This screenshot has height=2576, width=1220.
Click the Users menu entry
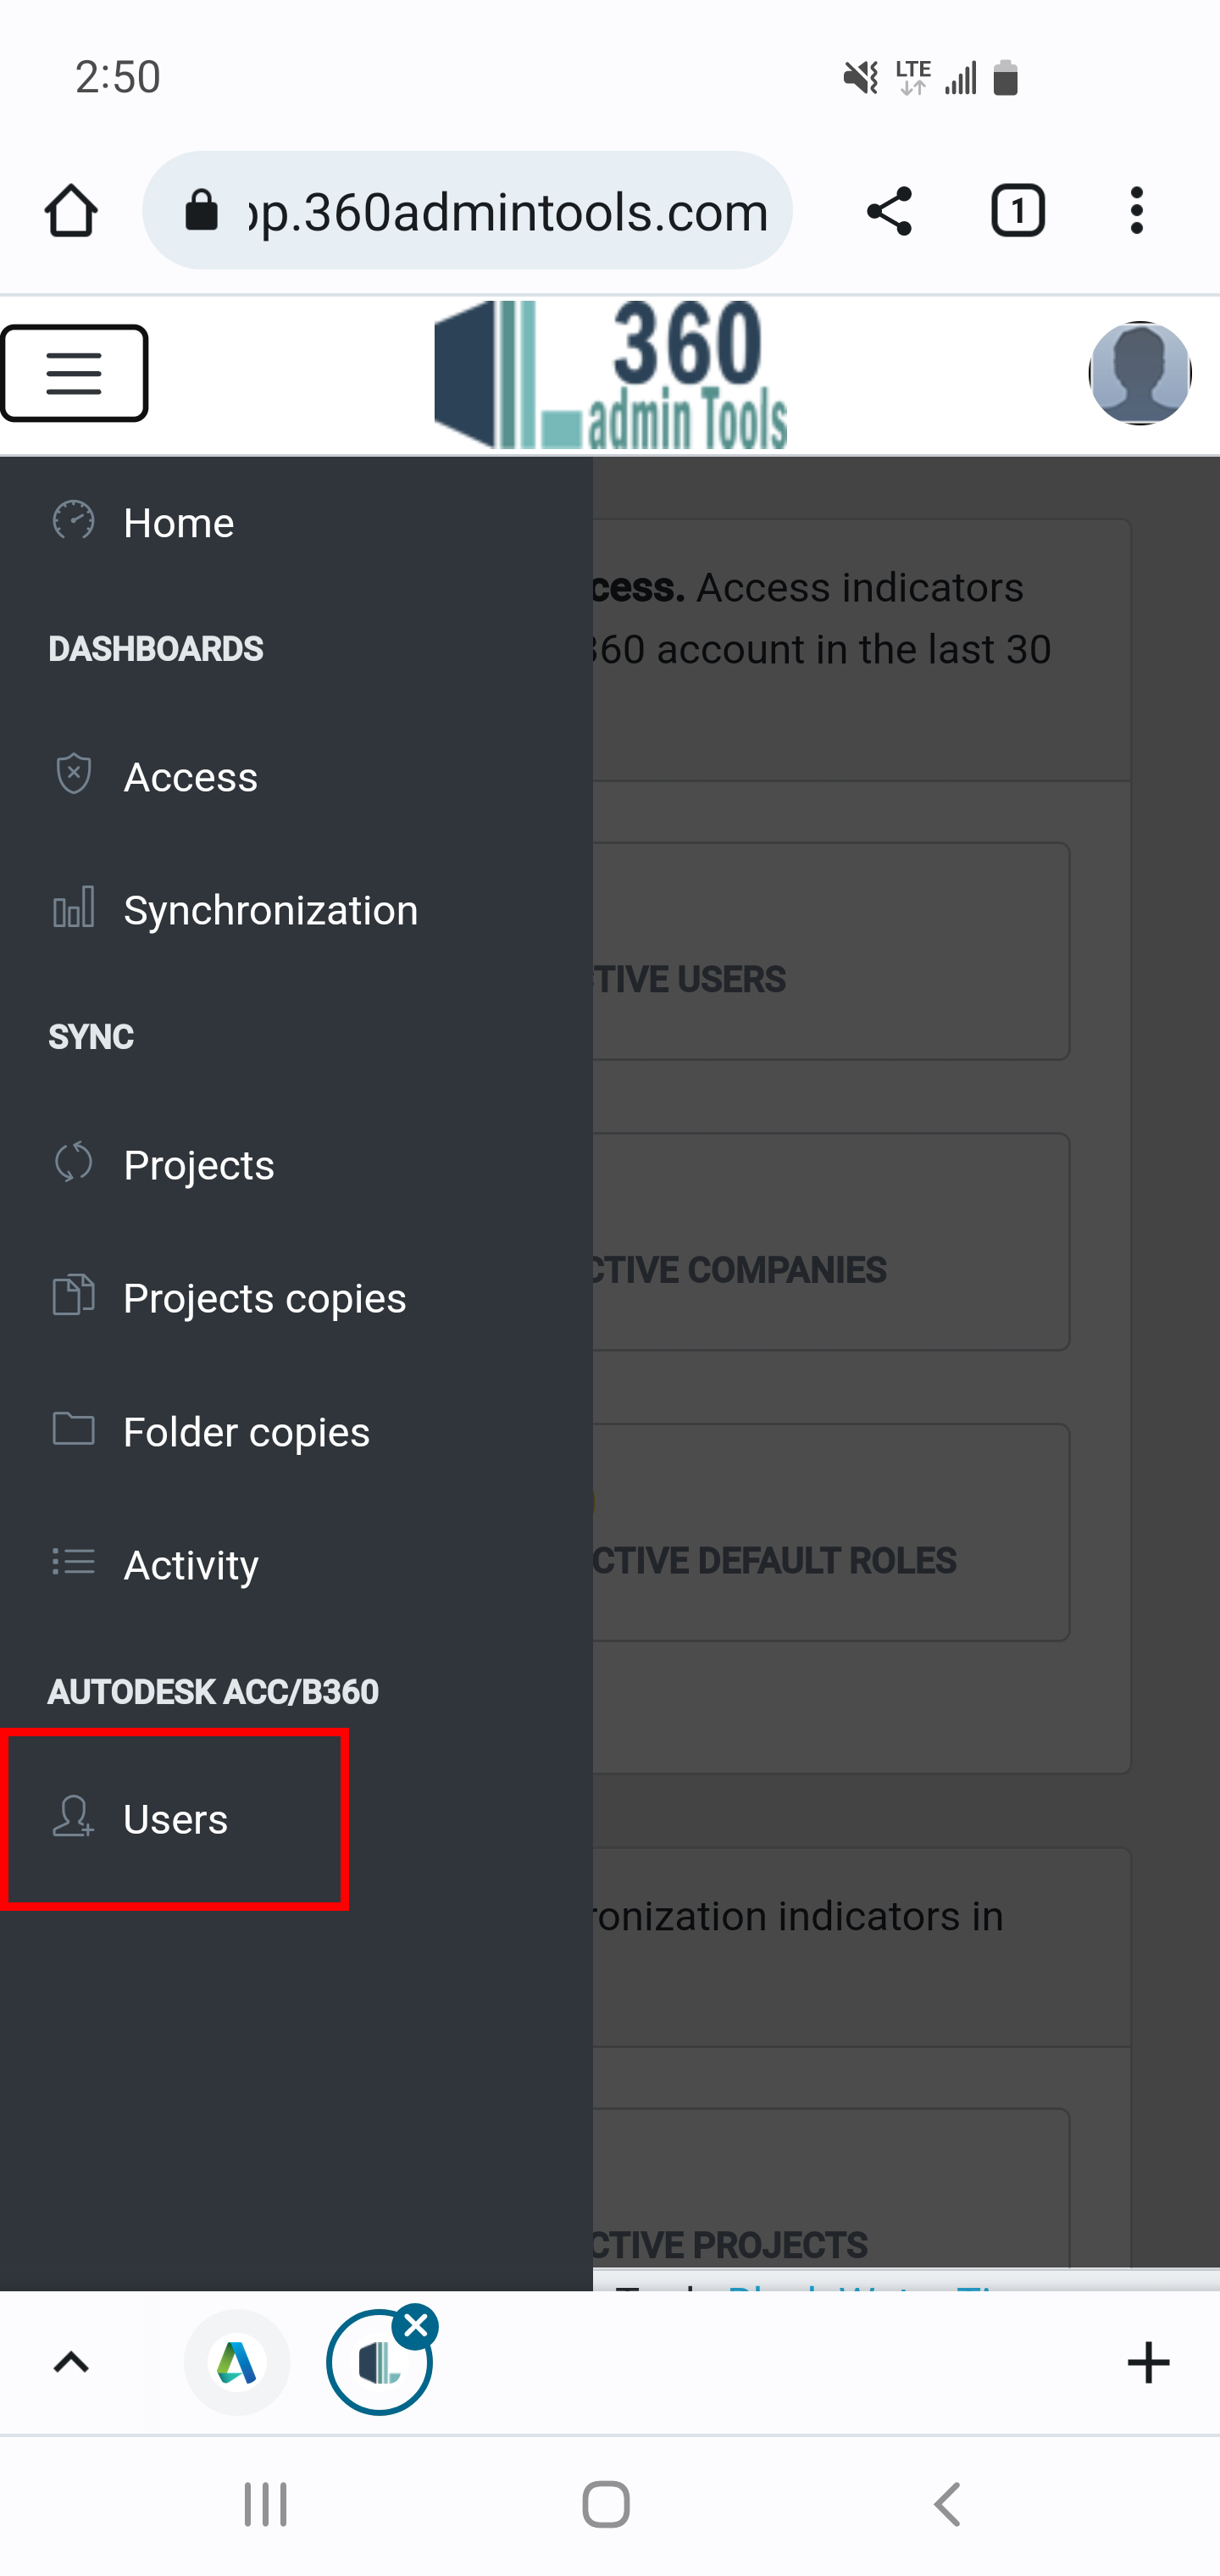[x=175, y=1818]
